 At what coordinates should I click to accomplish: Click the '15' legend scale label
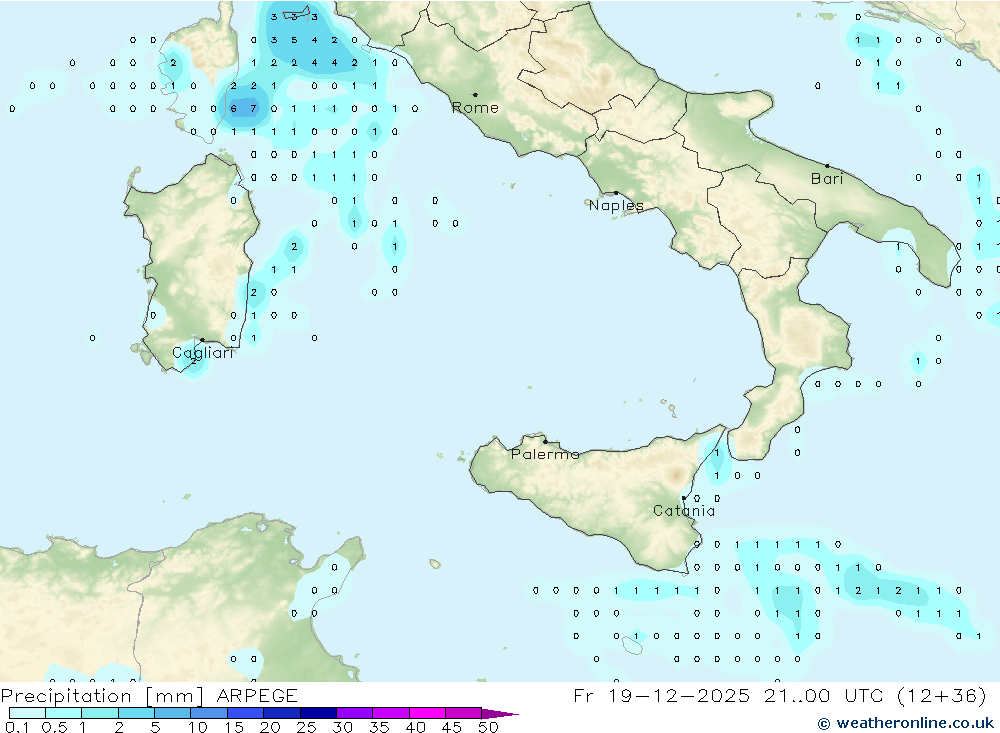tap(234, 727)
